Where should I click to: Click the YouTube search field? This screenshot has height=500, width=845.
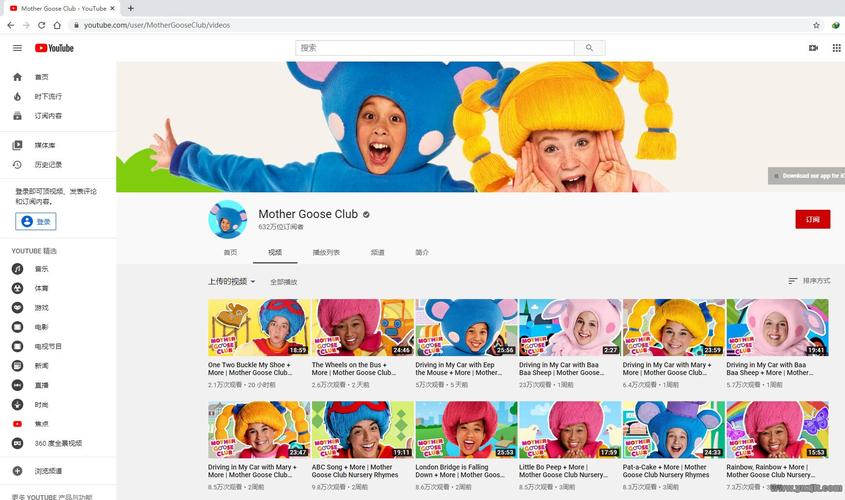click(435, 48)
